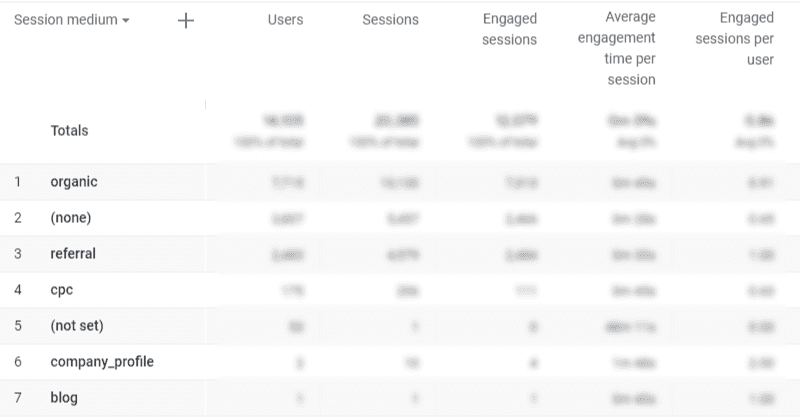800x420 pixels.
Task: Click row number 6 beside company_profile
Action: pos(18,362)
